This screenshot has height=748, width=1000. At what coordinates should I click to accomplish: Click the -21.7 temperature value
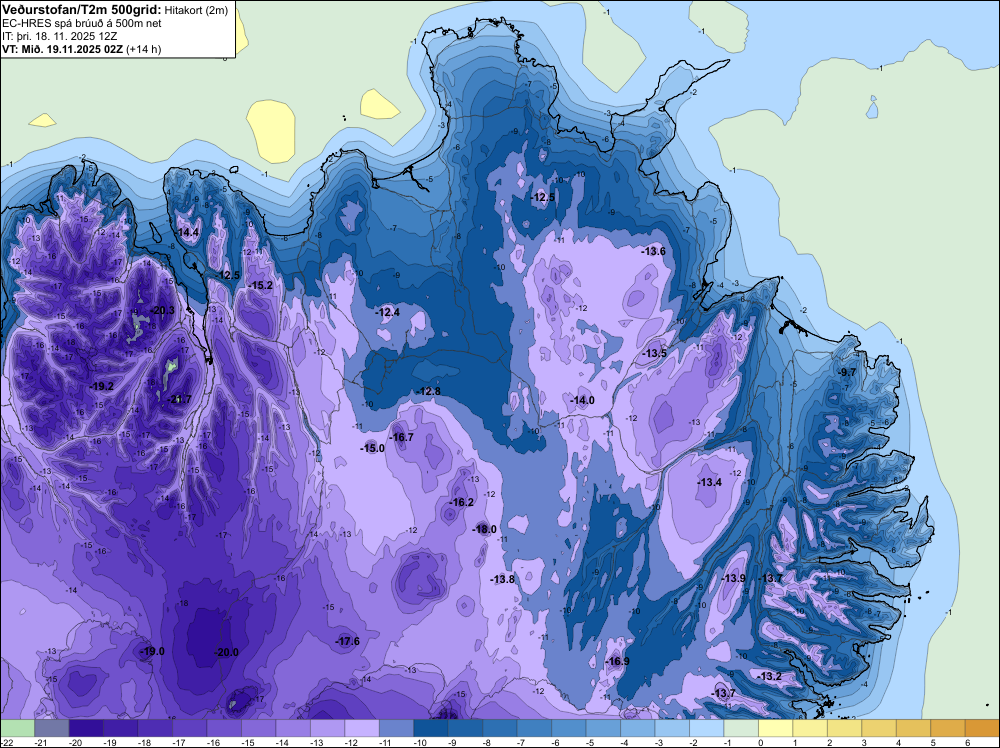[x=179, y=399]
